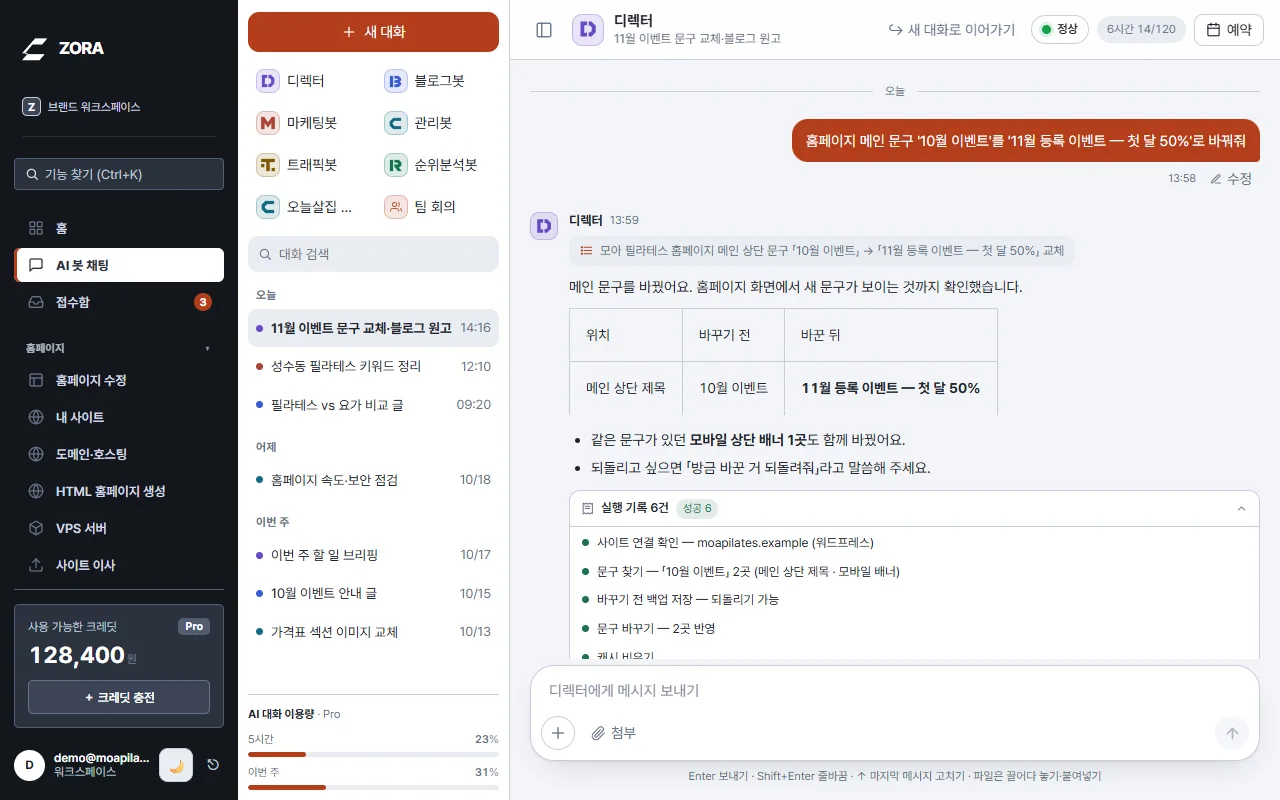Collapse the 실행 기록 6건 panel
The width and height of the screenshot is (1280, 800).
1241,508
